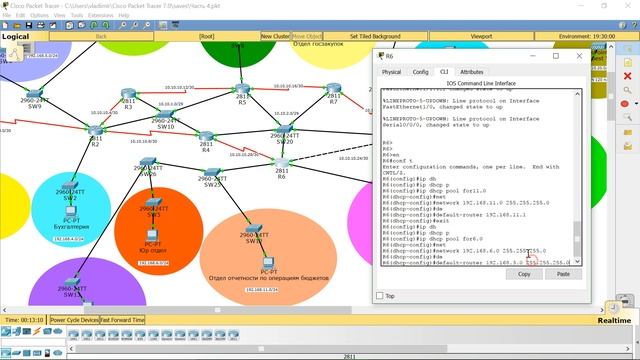Click the Paste icon in main toolbar
The height and width of the screenshot is (360, 640).
(x=82, y=25)
